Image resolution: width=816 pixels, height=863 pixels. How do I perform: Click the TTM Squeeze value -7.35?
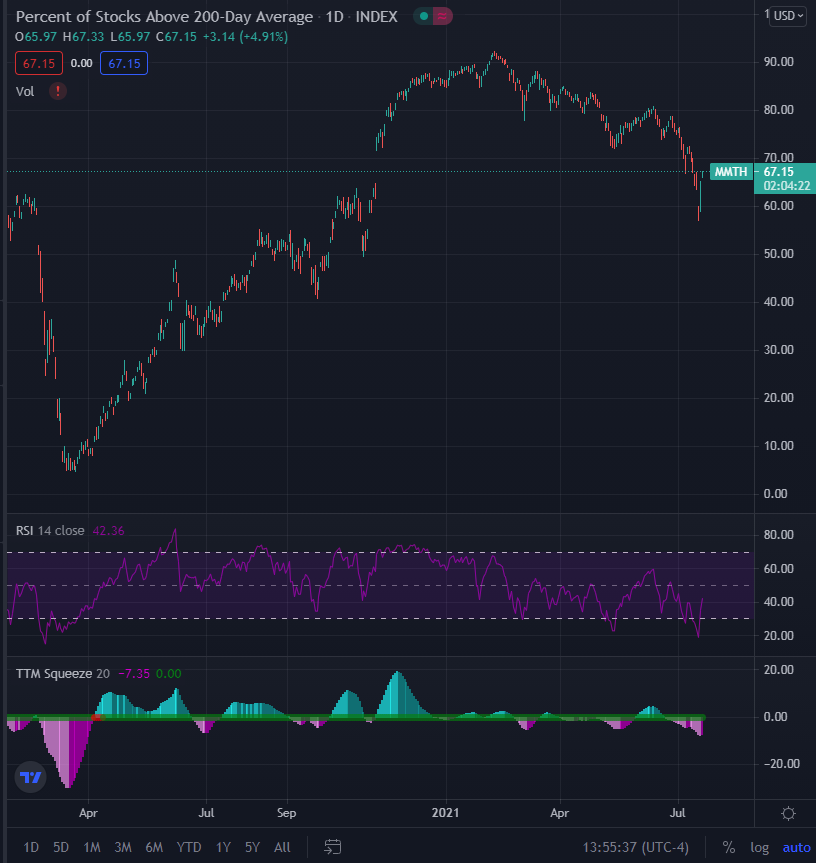[x=134, y=674]
